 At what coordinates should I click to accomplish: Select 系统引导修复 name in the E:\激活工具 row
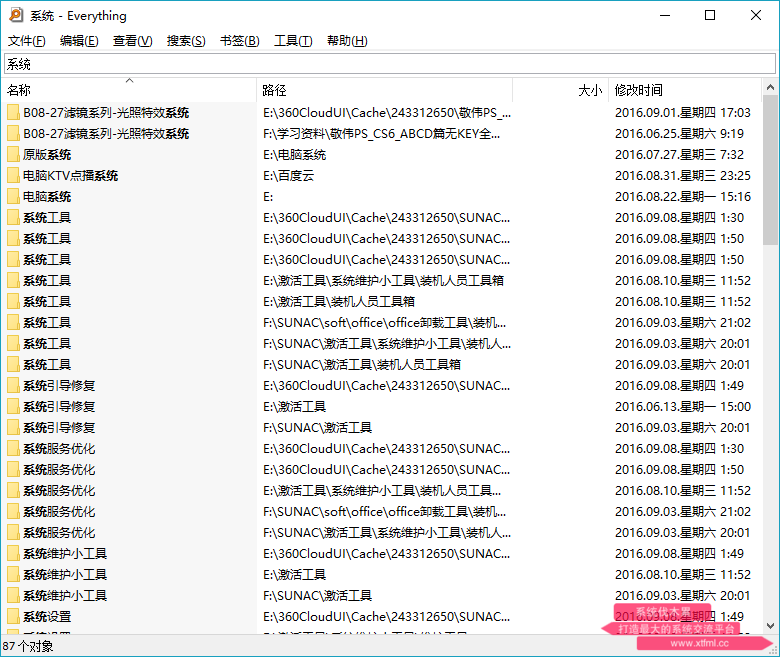(59, 406)
